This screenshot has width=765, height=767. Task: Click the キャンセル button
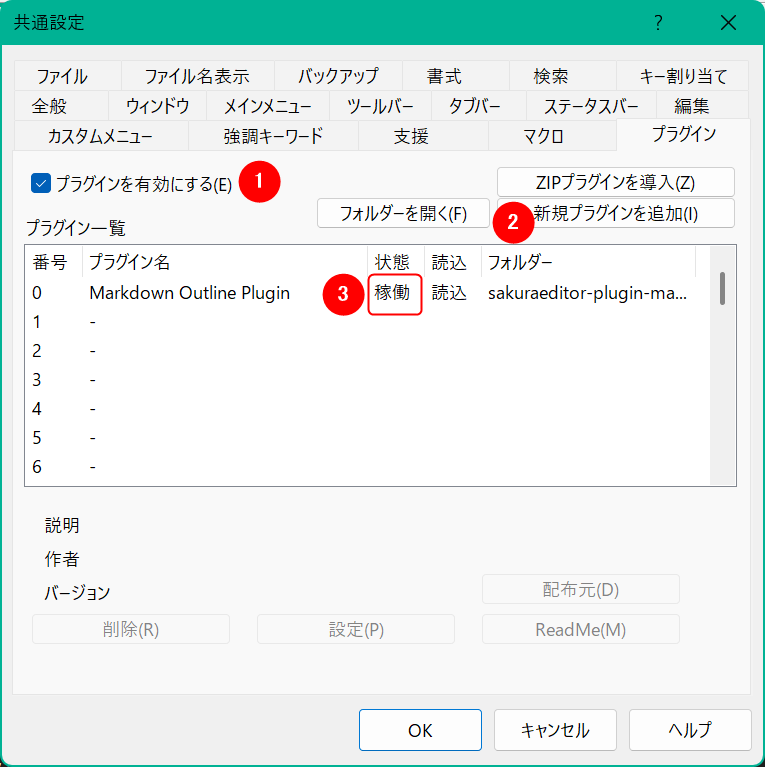[x=555, y=730]
